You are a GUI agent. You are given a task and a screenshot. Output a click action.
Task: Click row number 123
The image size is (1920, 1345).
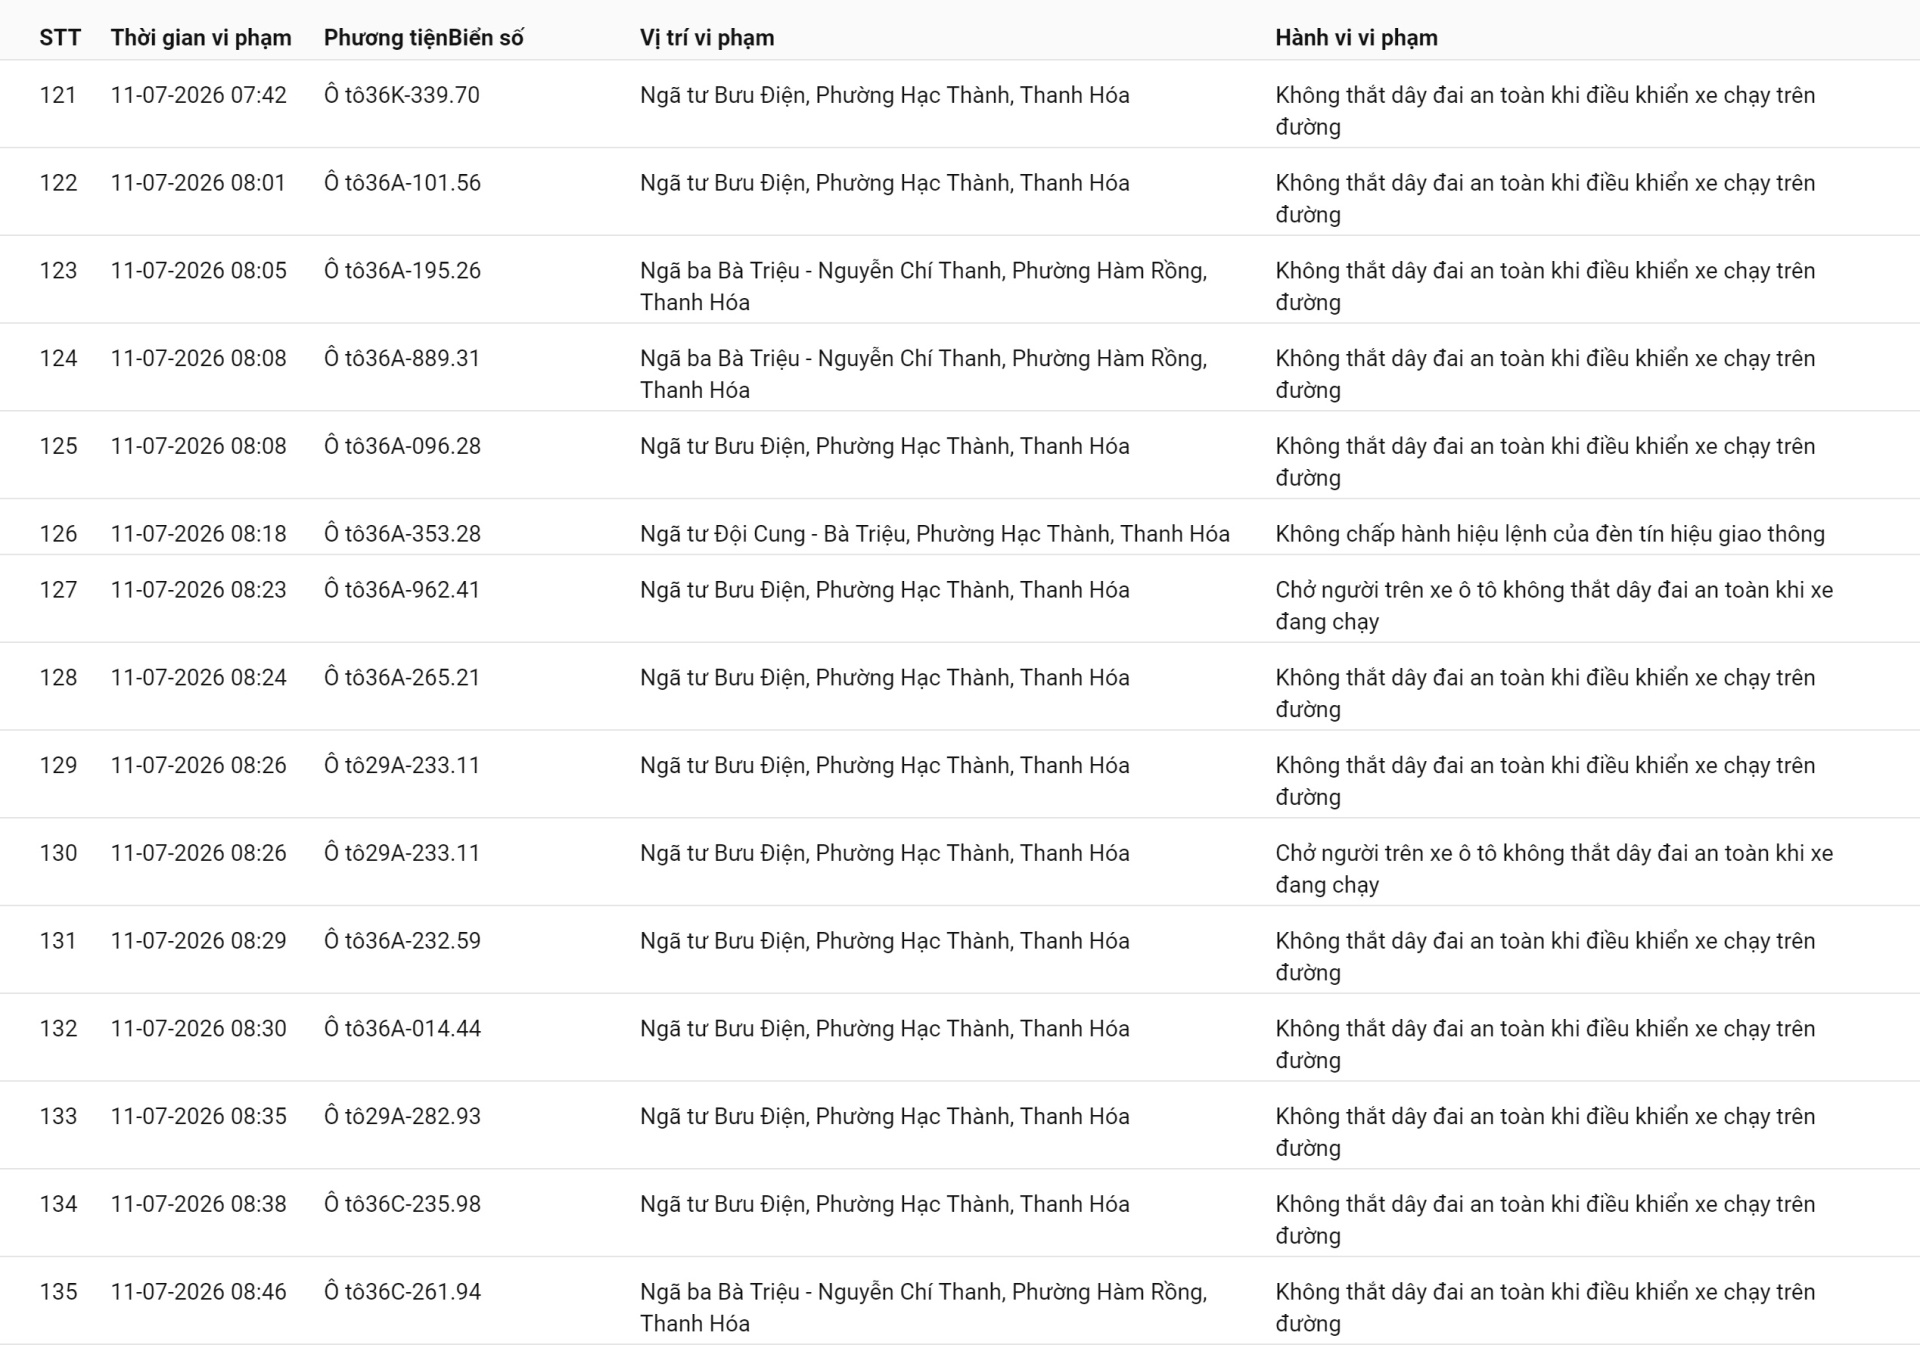coord(58,271)
